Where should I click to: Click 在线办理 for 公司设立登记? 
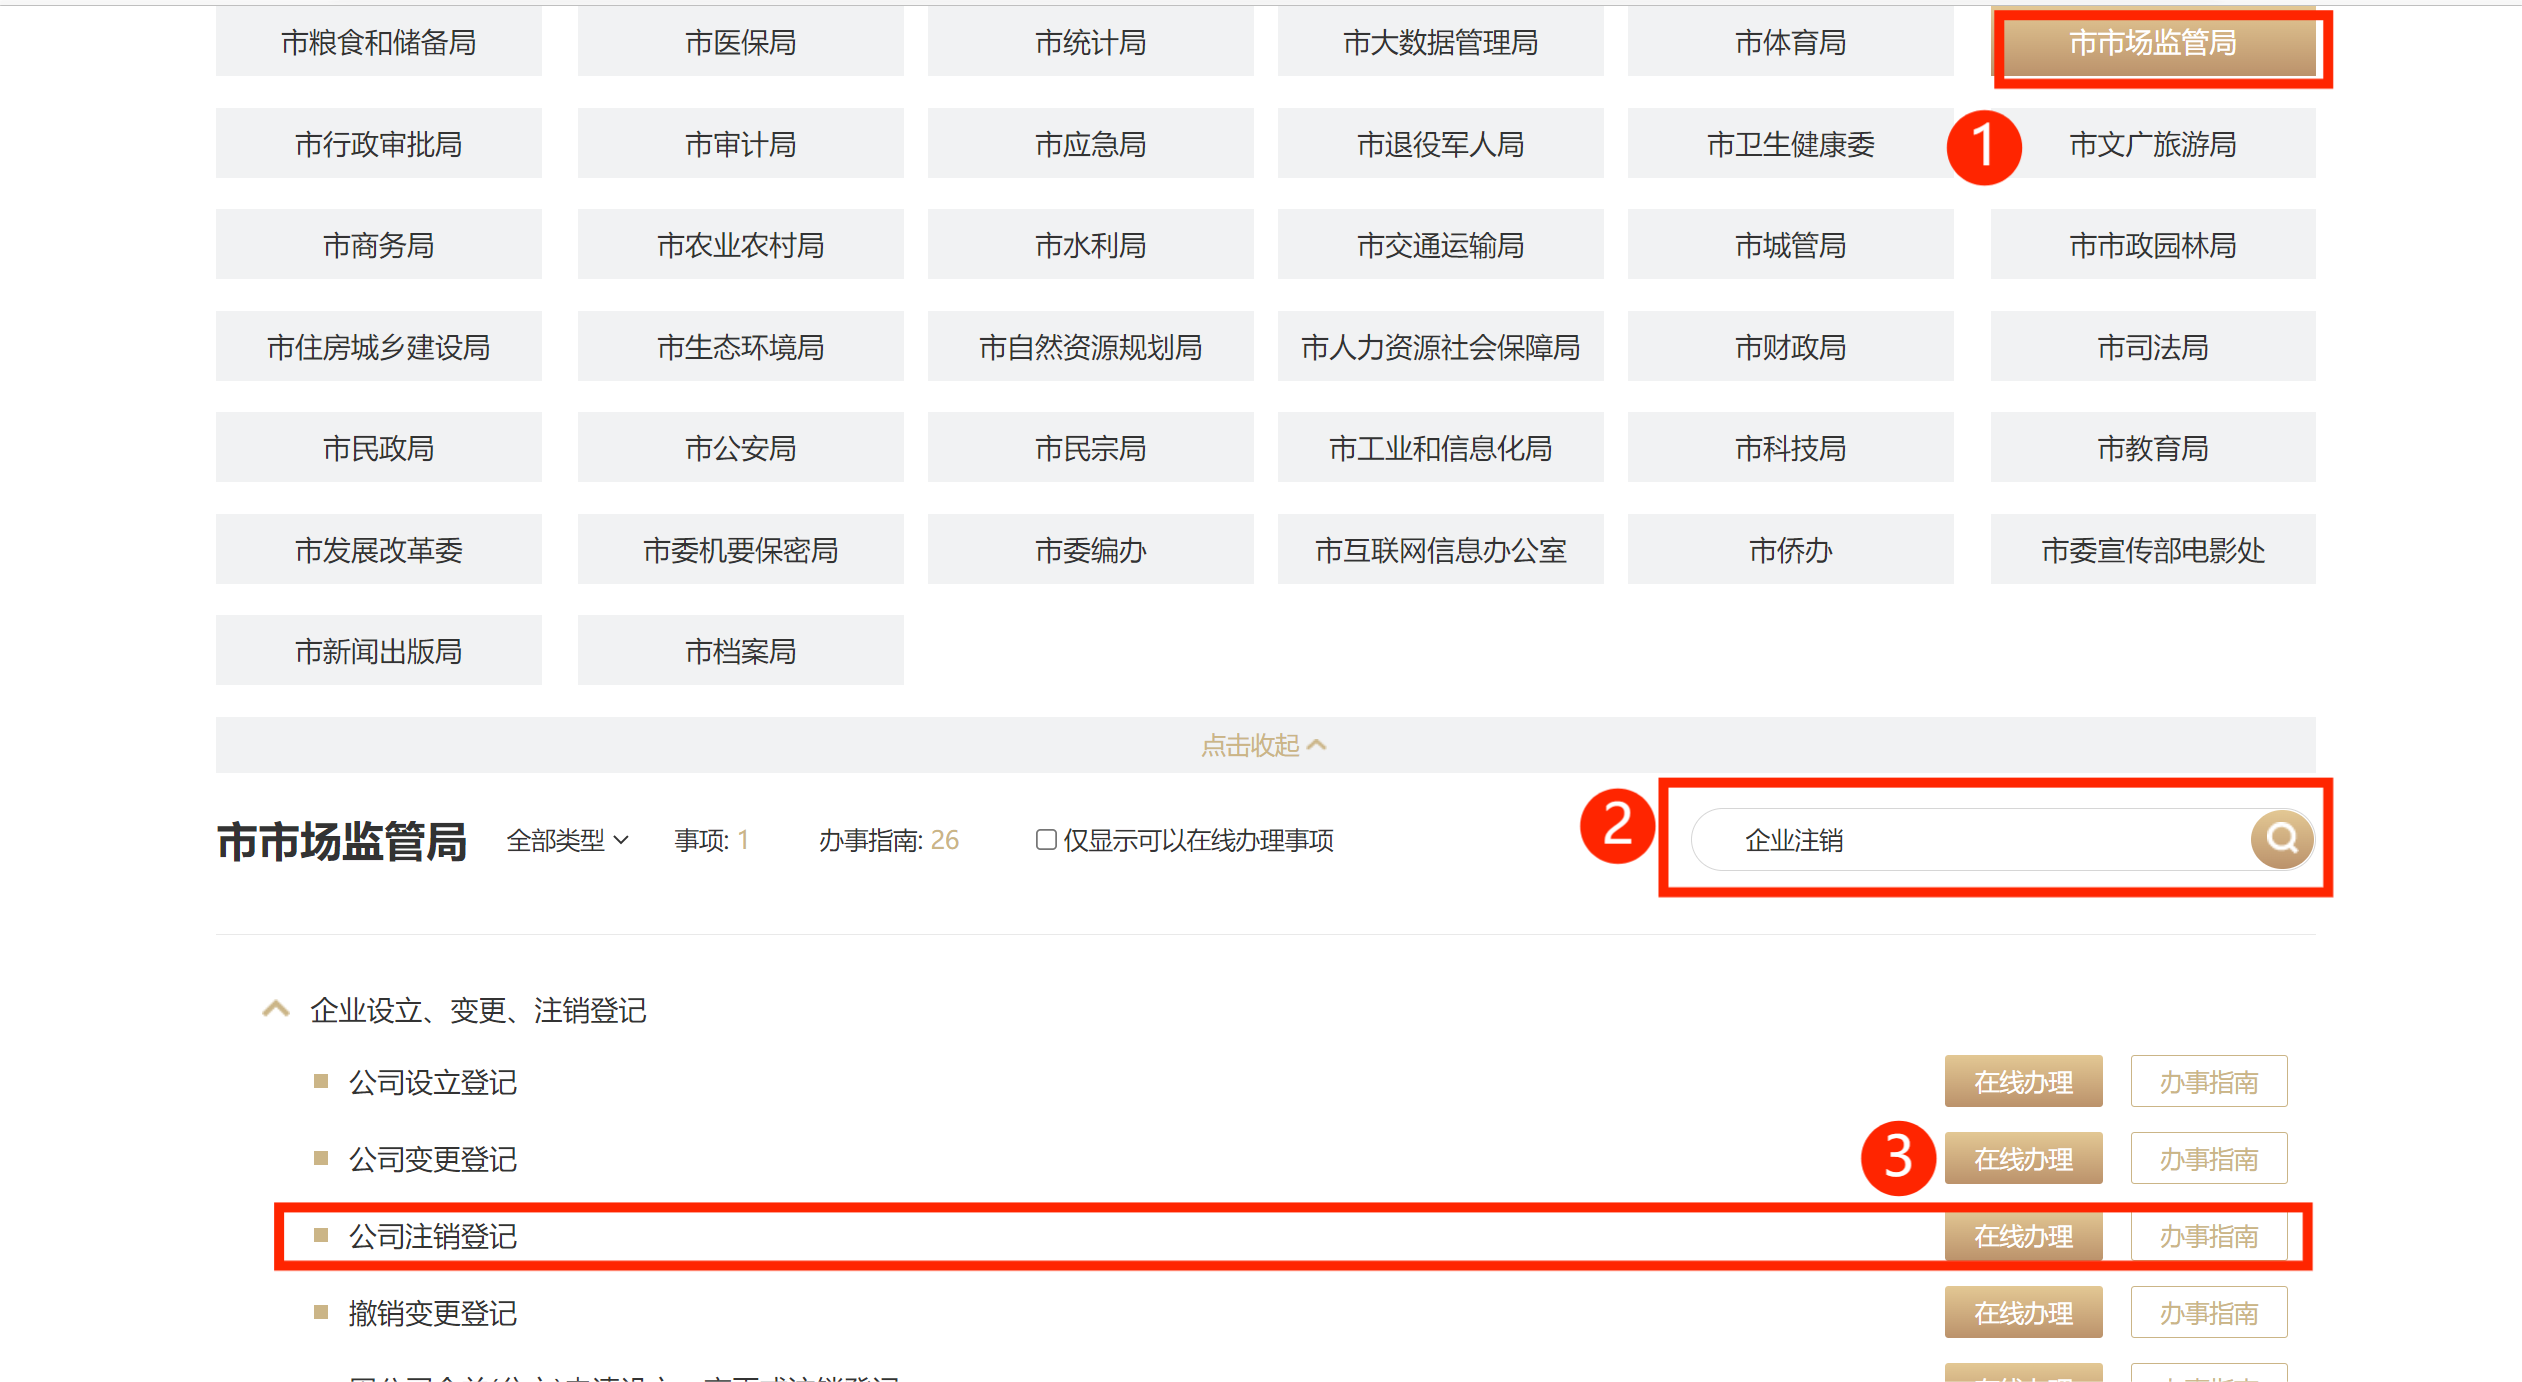click(x=2023, y=1082)
